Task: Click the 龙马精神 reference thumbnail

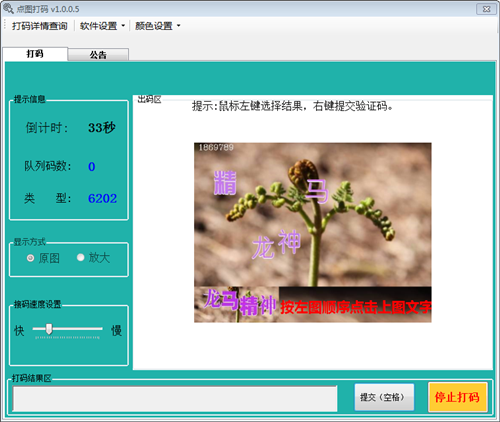Action: (236, 304)
